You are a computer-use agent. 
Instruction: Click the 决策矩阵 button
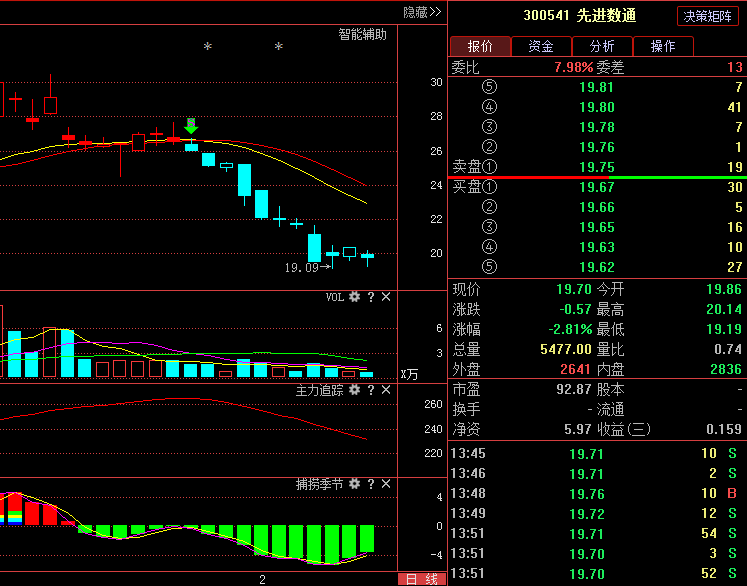point(709,16)
